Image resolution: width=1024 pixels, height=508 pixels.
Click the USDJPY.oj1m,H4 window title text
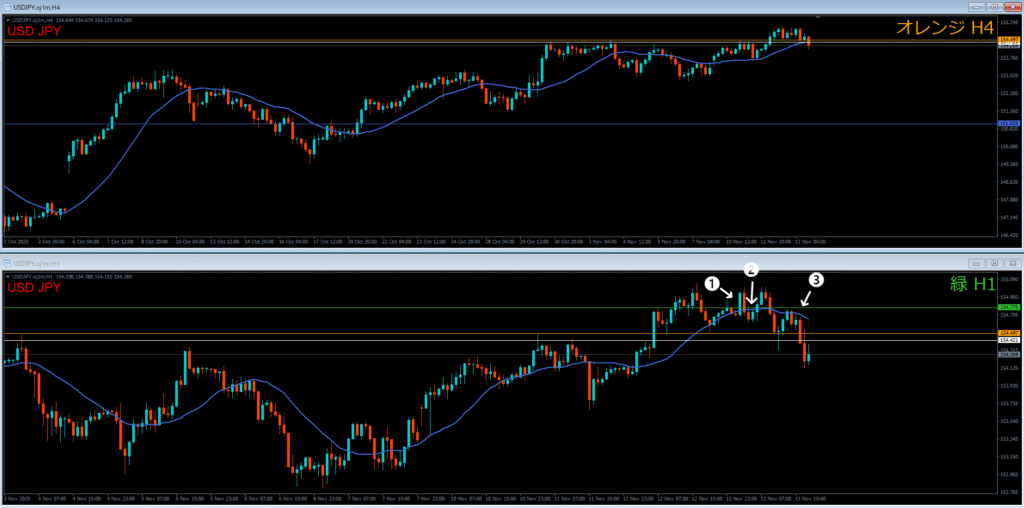[35, 7]
